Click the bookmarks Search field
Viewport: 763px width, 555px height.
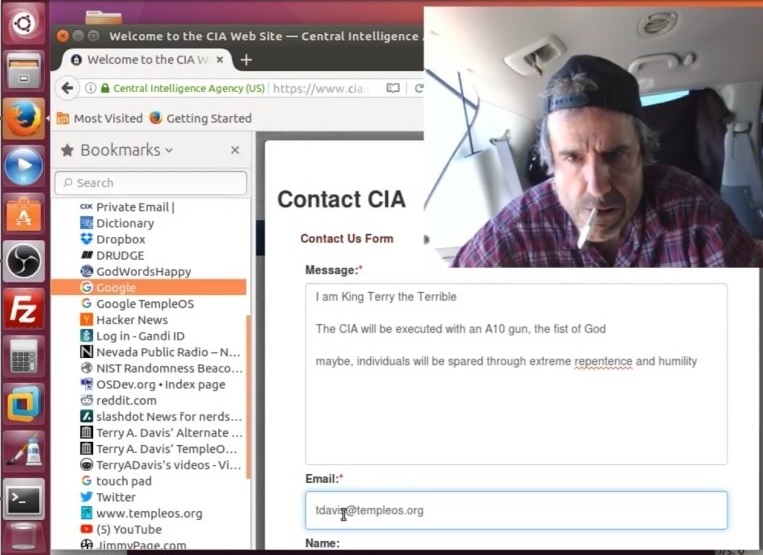tap(151, 183)
